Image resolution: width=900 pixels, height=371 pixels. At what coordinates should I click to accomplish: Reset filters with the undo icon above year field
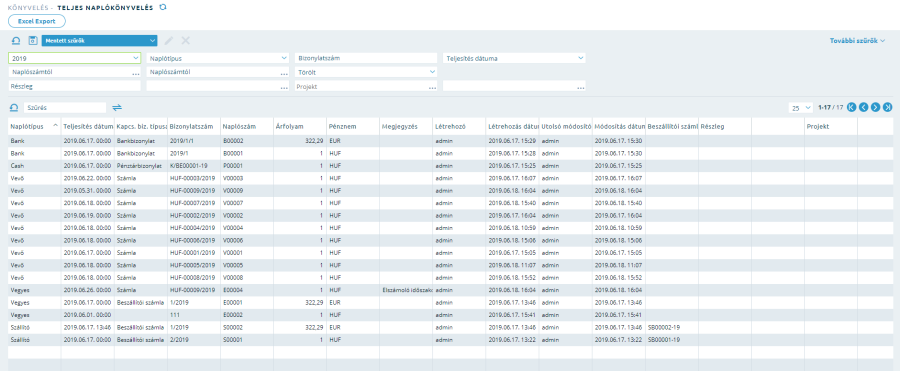pos(16,41)
